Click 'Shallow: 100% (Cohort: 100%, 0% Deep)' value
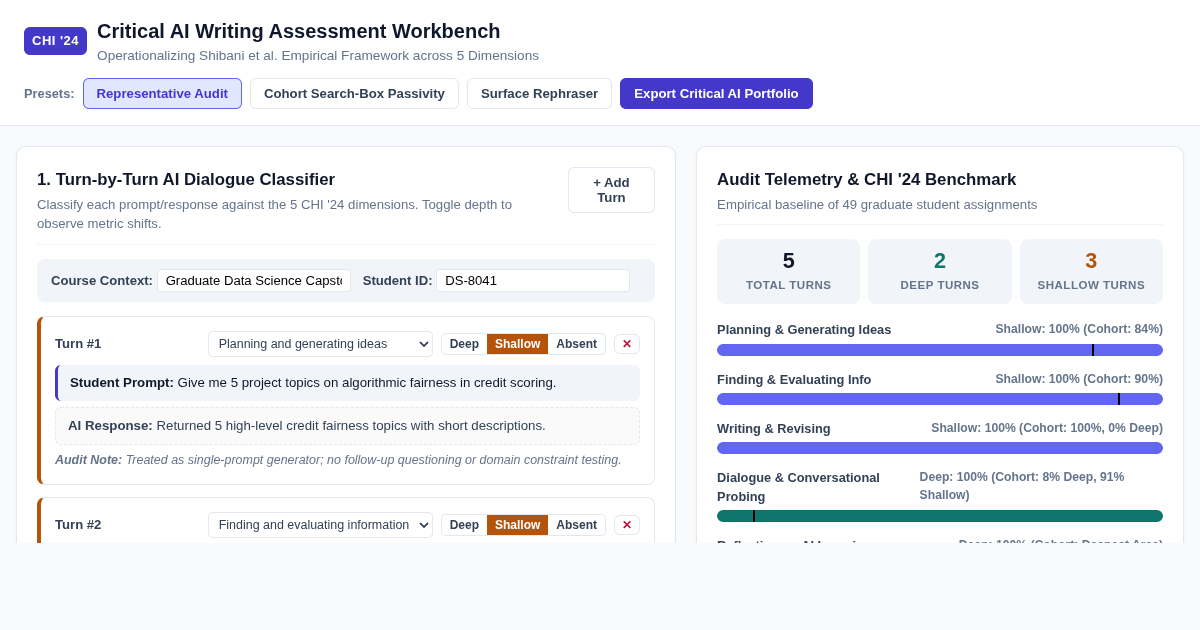The height and width of the screenshot is (630, 1200). click(x=1047, y=428)
